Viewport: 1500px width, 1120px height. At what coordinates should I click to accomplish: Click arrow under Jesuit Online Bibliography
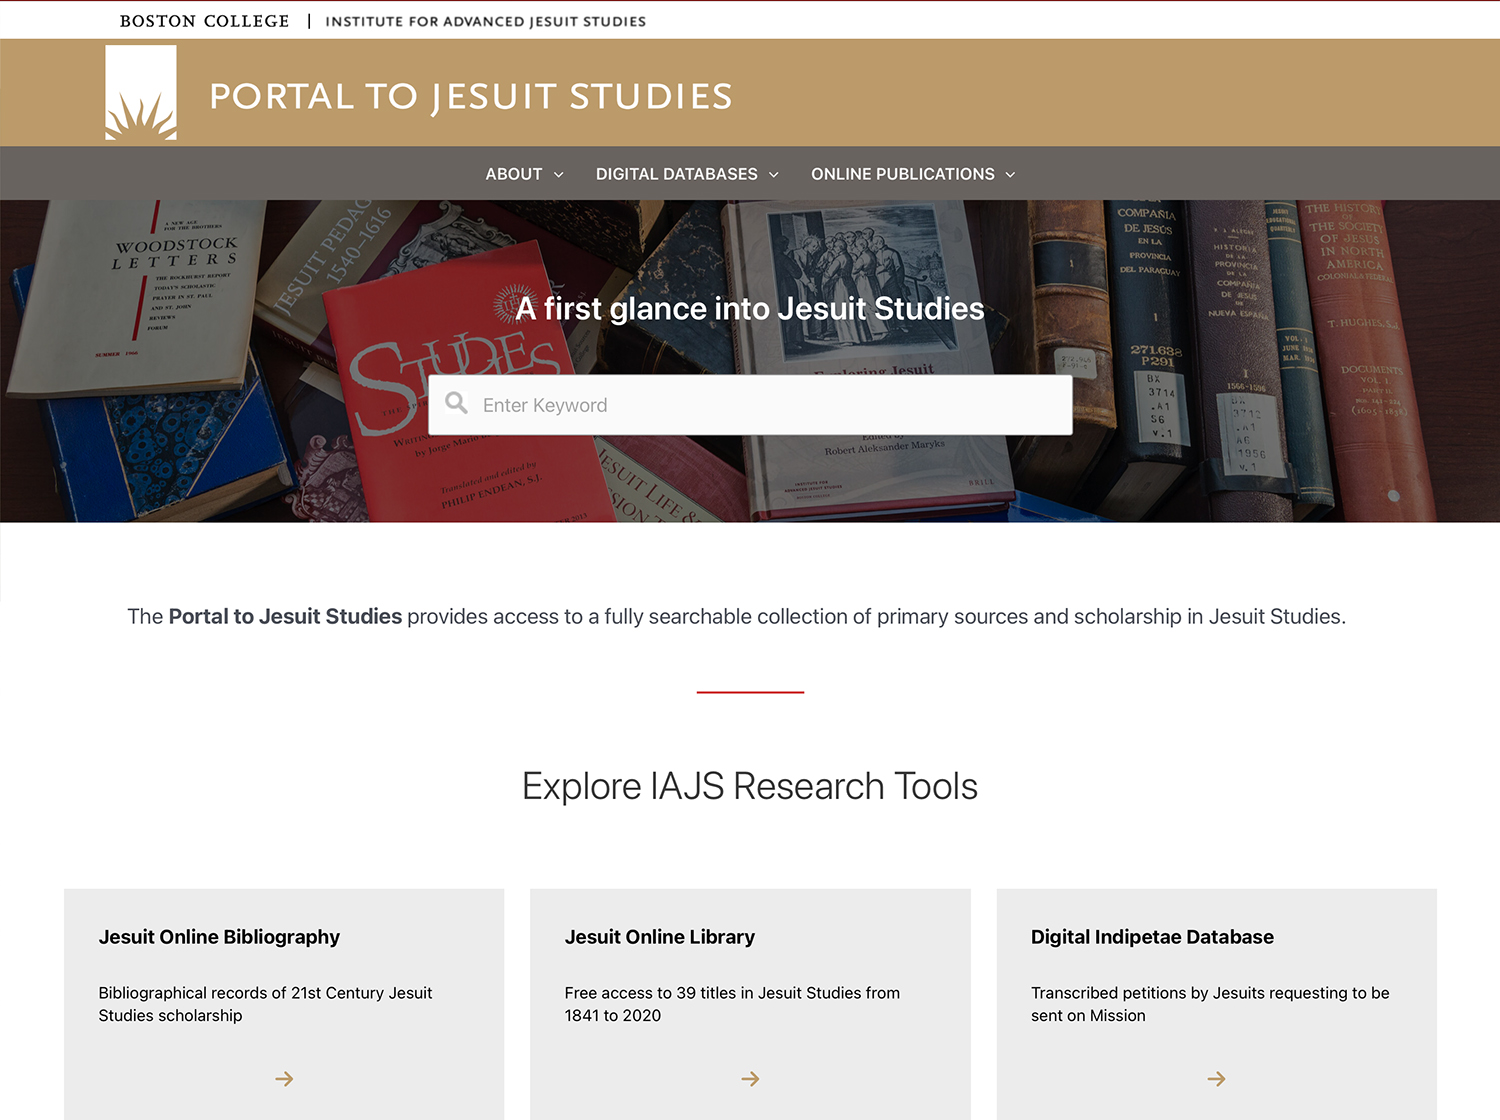pos(284,1079)
